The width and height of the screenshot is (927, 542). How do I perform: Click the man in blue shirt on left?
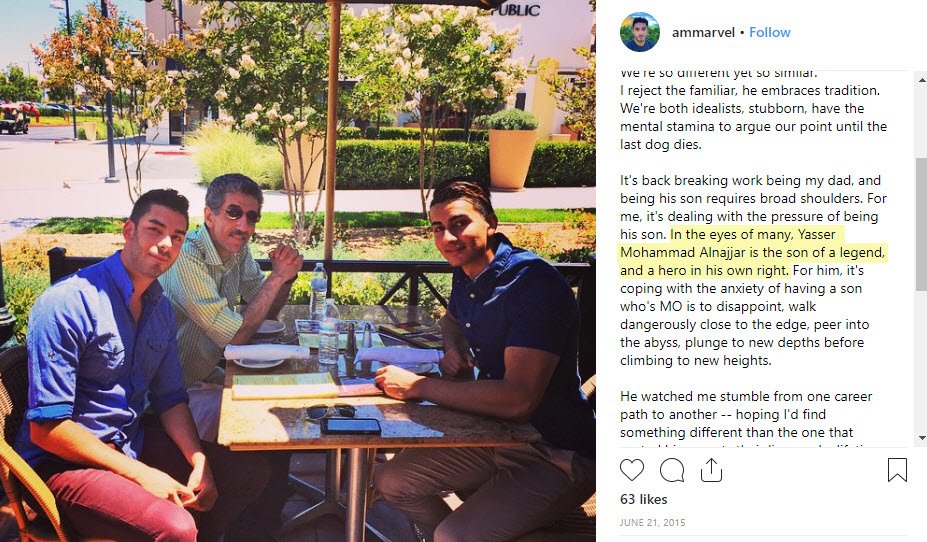coord(112,366)
